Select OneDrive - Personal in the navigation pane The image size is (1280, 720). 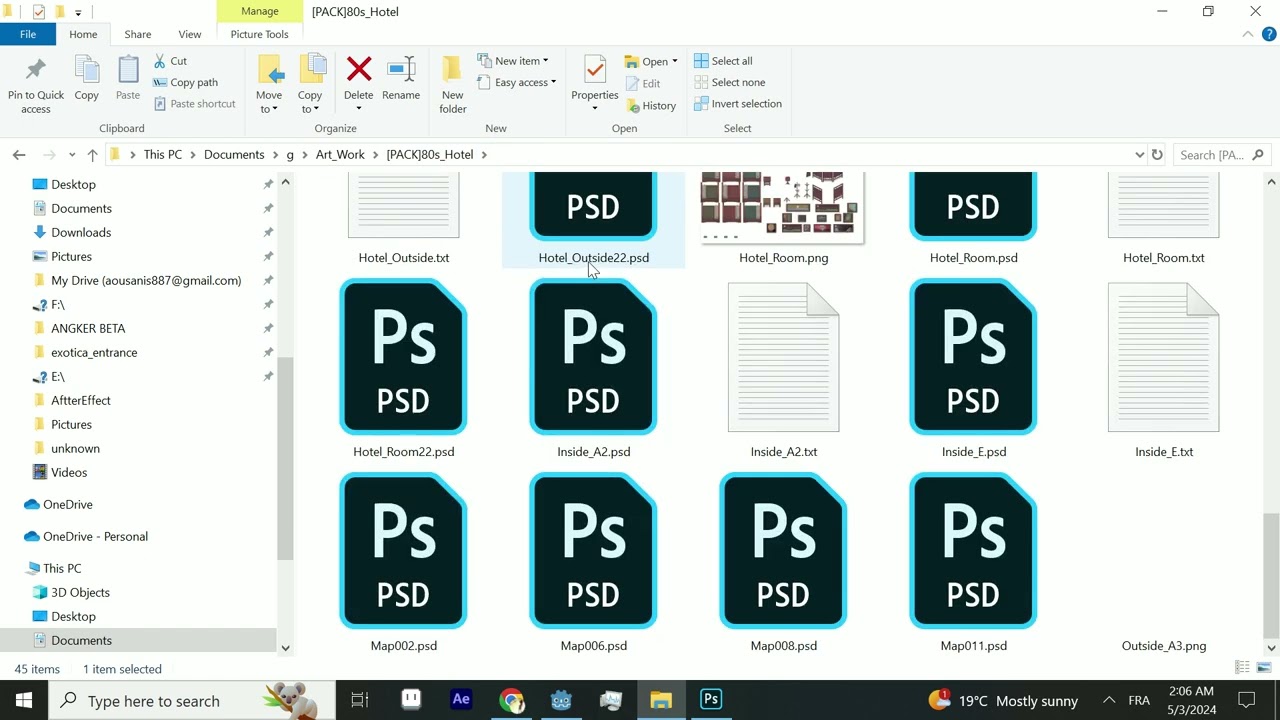coord(95,536)
